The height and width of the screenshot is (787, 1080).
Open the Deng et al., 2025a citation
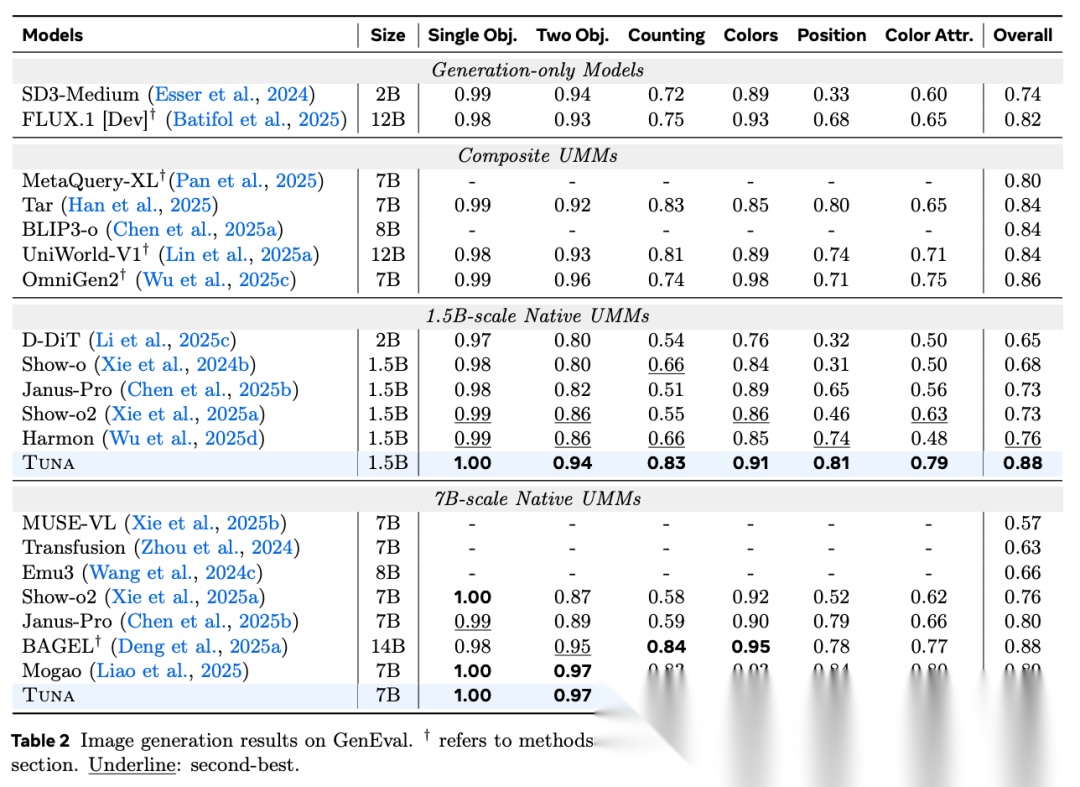point(199,647)
